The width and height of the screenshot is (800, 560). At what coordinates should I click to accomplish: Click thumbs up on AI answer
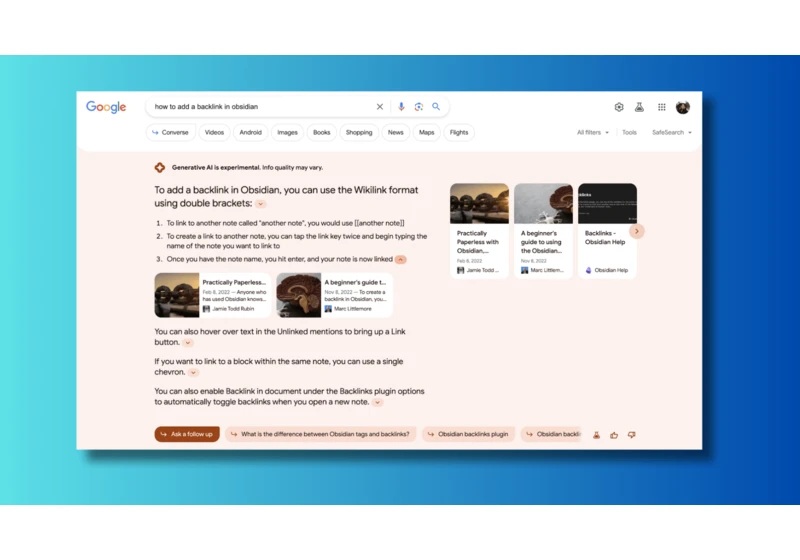coord(614,435)
